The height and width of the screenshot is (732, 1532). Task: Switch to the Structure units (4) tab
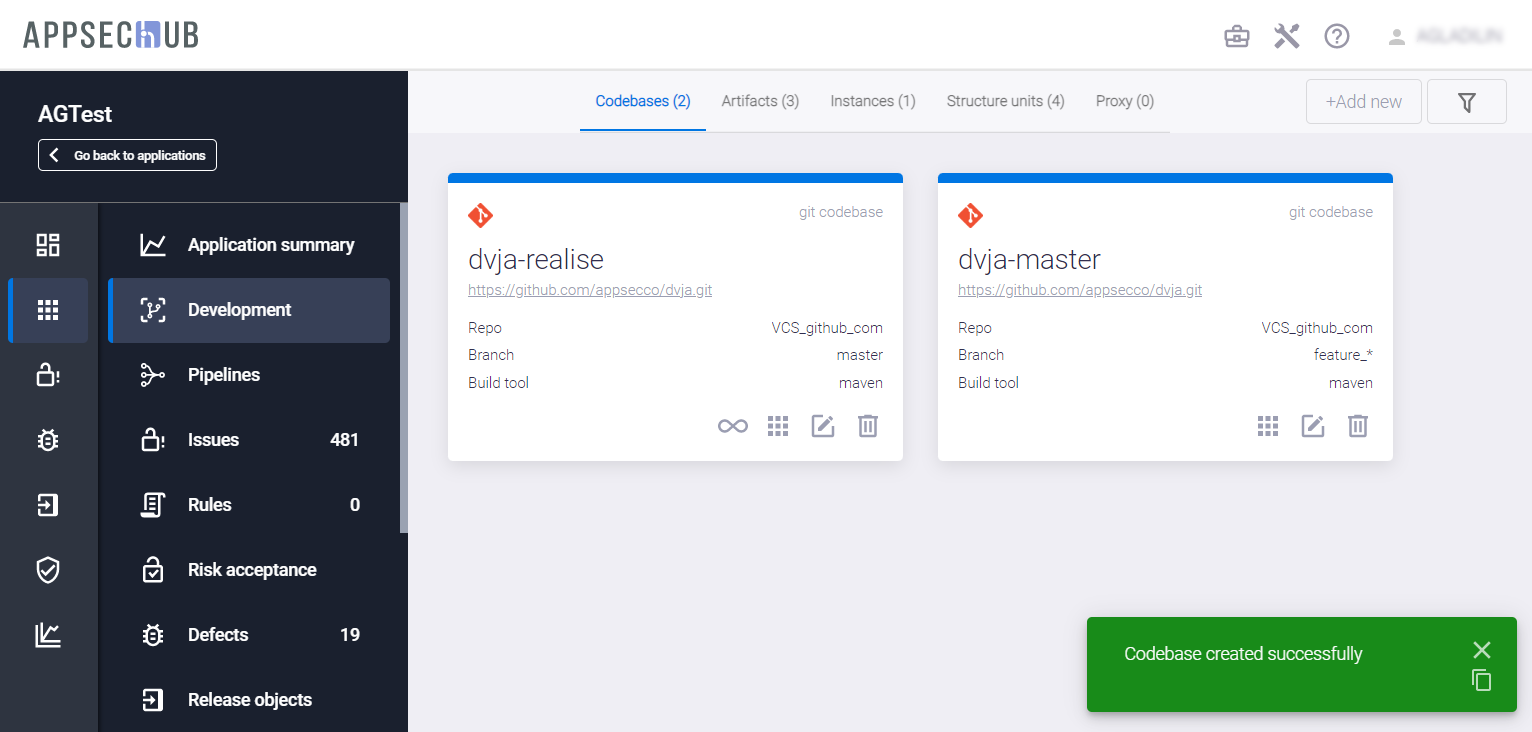coord(1005,101)
